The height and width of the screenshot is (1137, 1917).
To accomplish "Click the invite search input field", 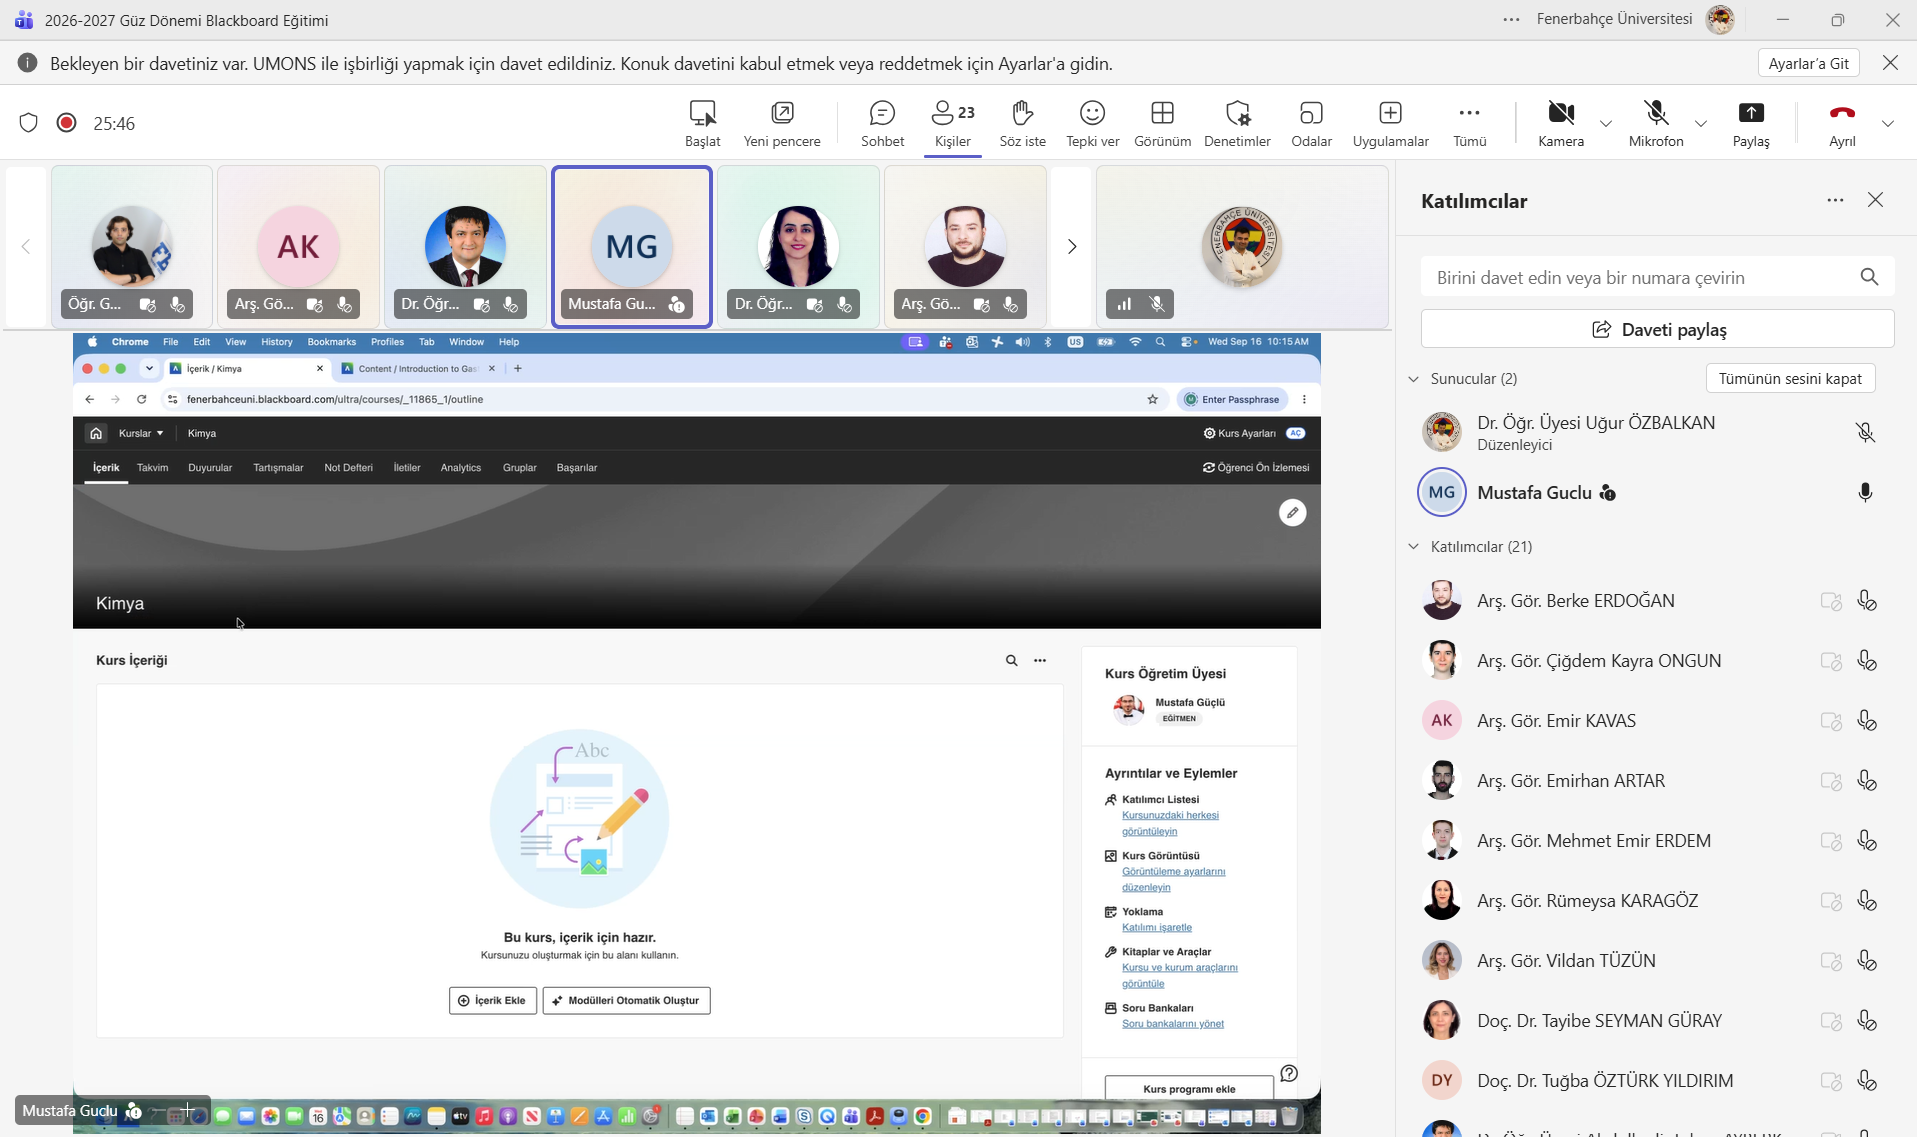I will point(1640,277).
